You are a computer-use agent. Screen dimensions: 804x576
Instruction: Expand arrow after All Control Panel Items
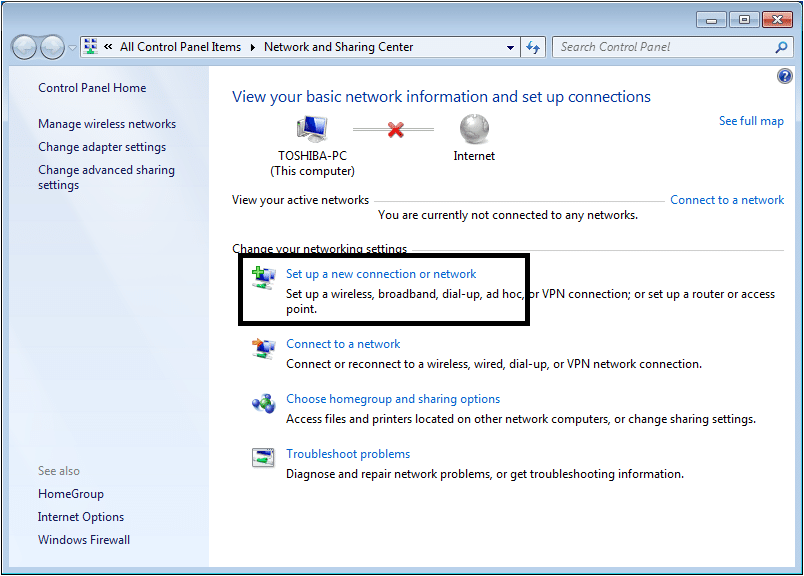click(x=253, y=47)
